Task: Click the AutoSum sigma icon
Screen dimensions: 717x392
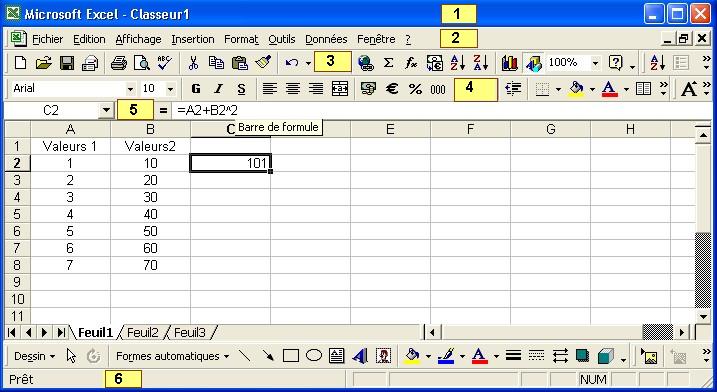Action: point(388,63)
